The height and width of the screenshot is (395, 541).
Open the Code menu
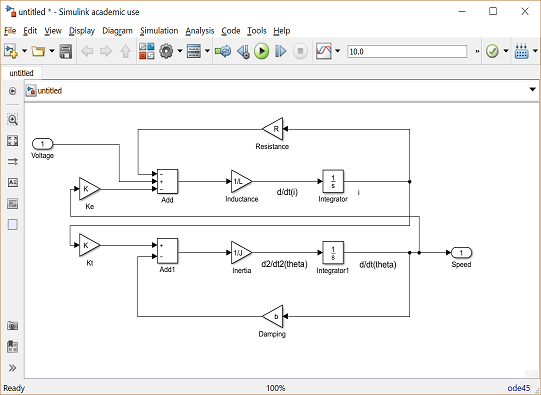(x=231, y=31)
